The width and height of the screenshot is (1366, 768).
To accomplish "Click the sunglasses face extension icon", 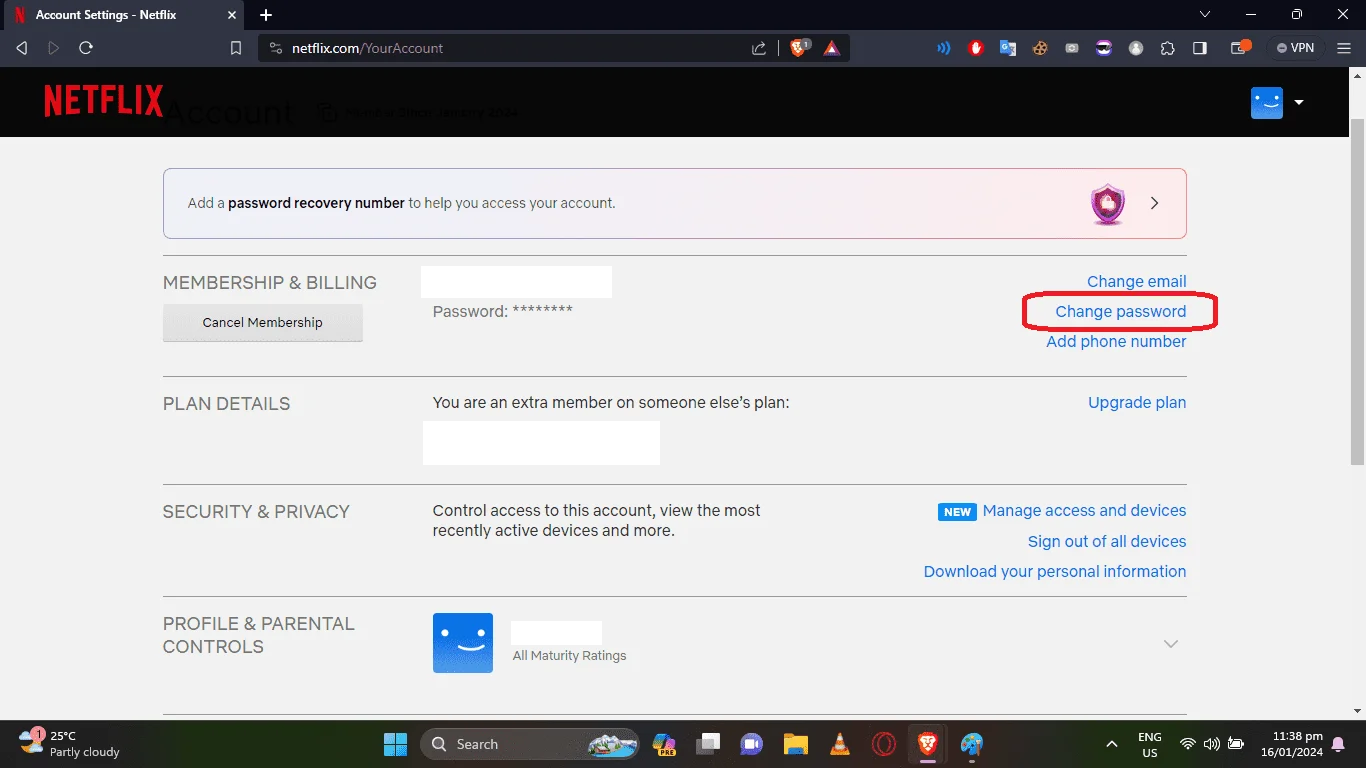I will click(x=1104, y=48).
